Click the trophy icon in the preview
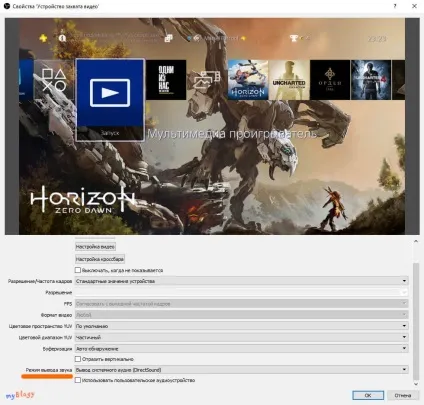 (294, 38)
